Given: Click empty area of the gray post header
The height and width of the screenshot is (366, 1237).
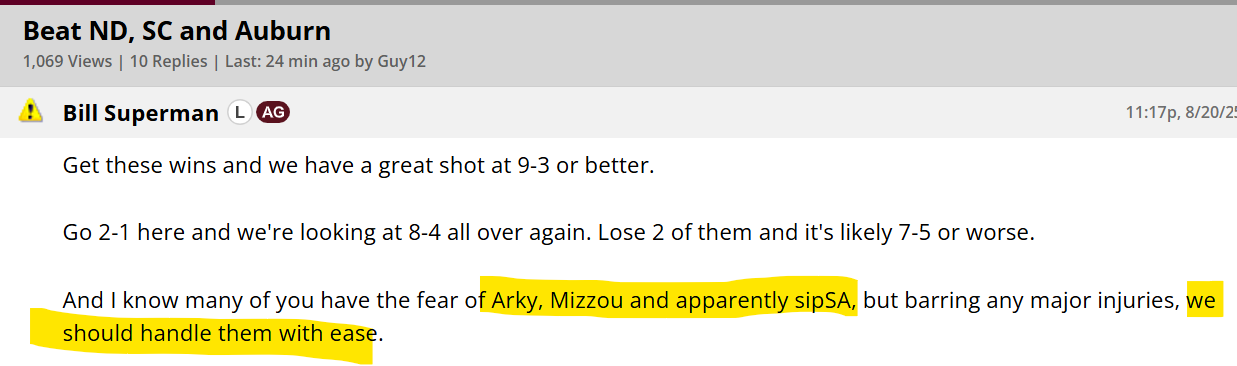Looking at the screenshot, I should [700, 112].
